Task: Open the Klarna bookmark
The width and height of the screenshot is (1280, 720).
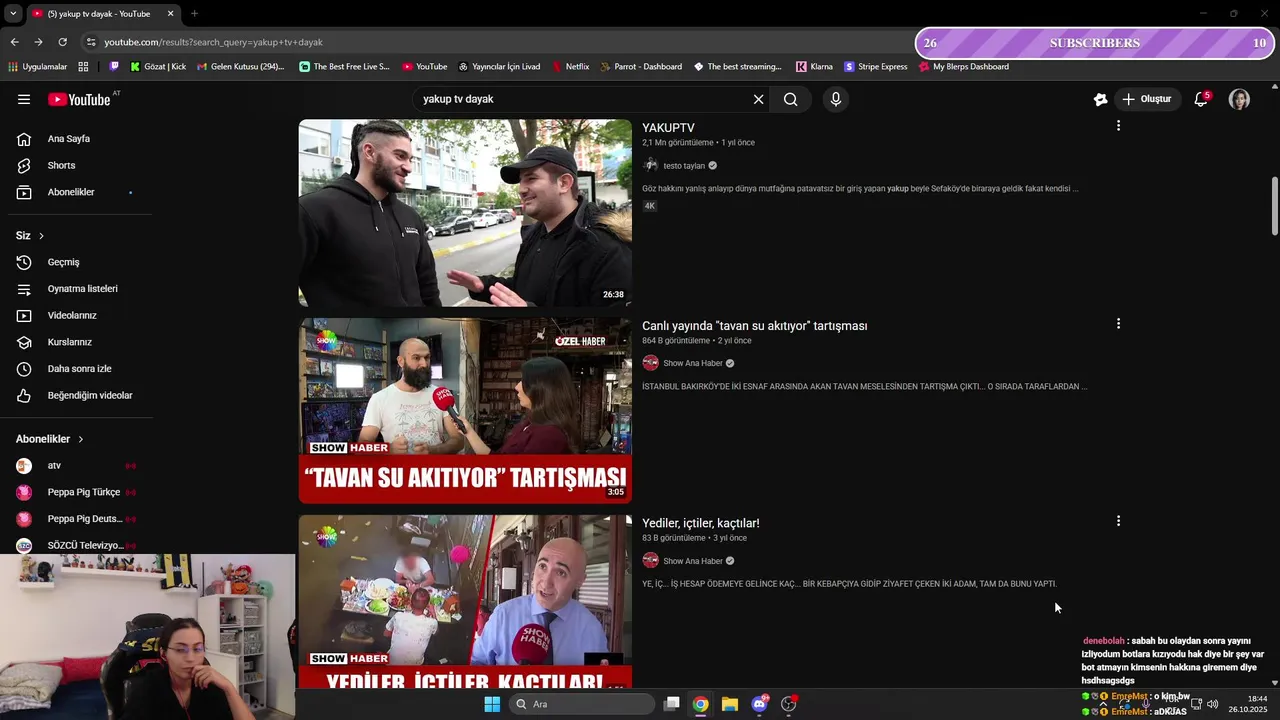Action: [814, 67]
